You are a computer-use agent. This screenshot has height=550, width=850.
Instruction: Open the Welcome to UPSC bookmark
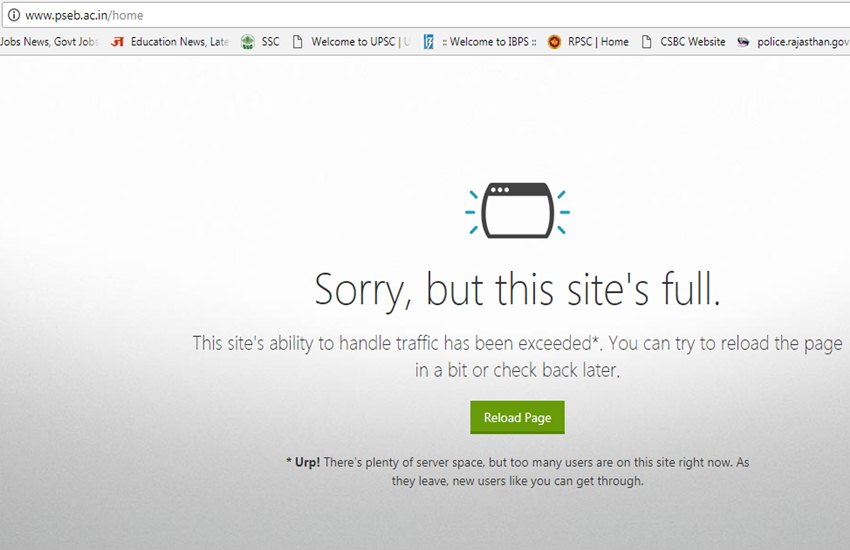(x=360, y=42)
